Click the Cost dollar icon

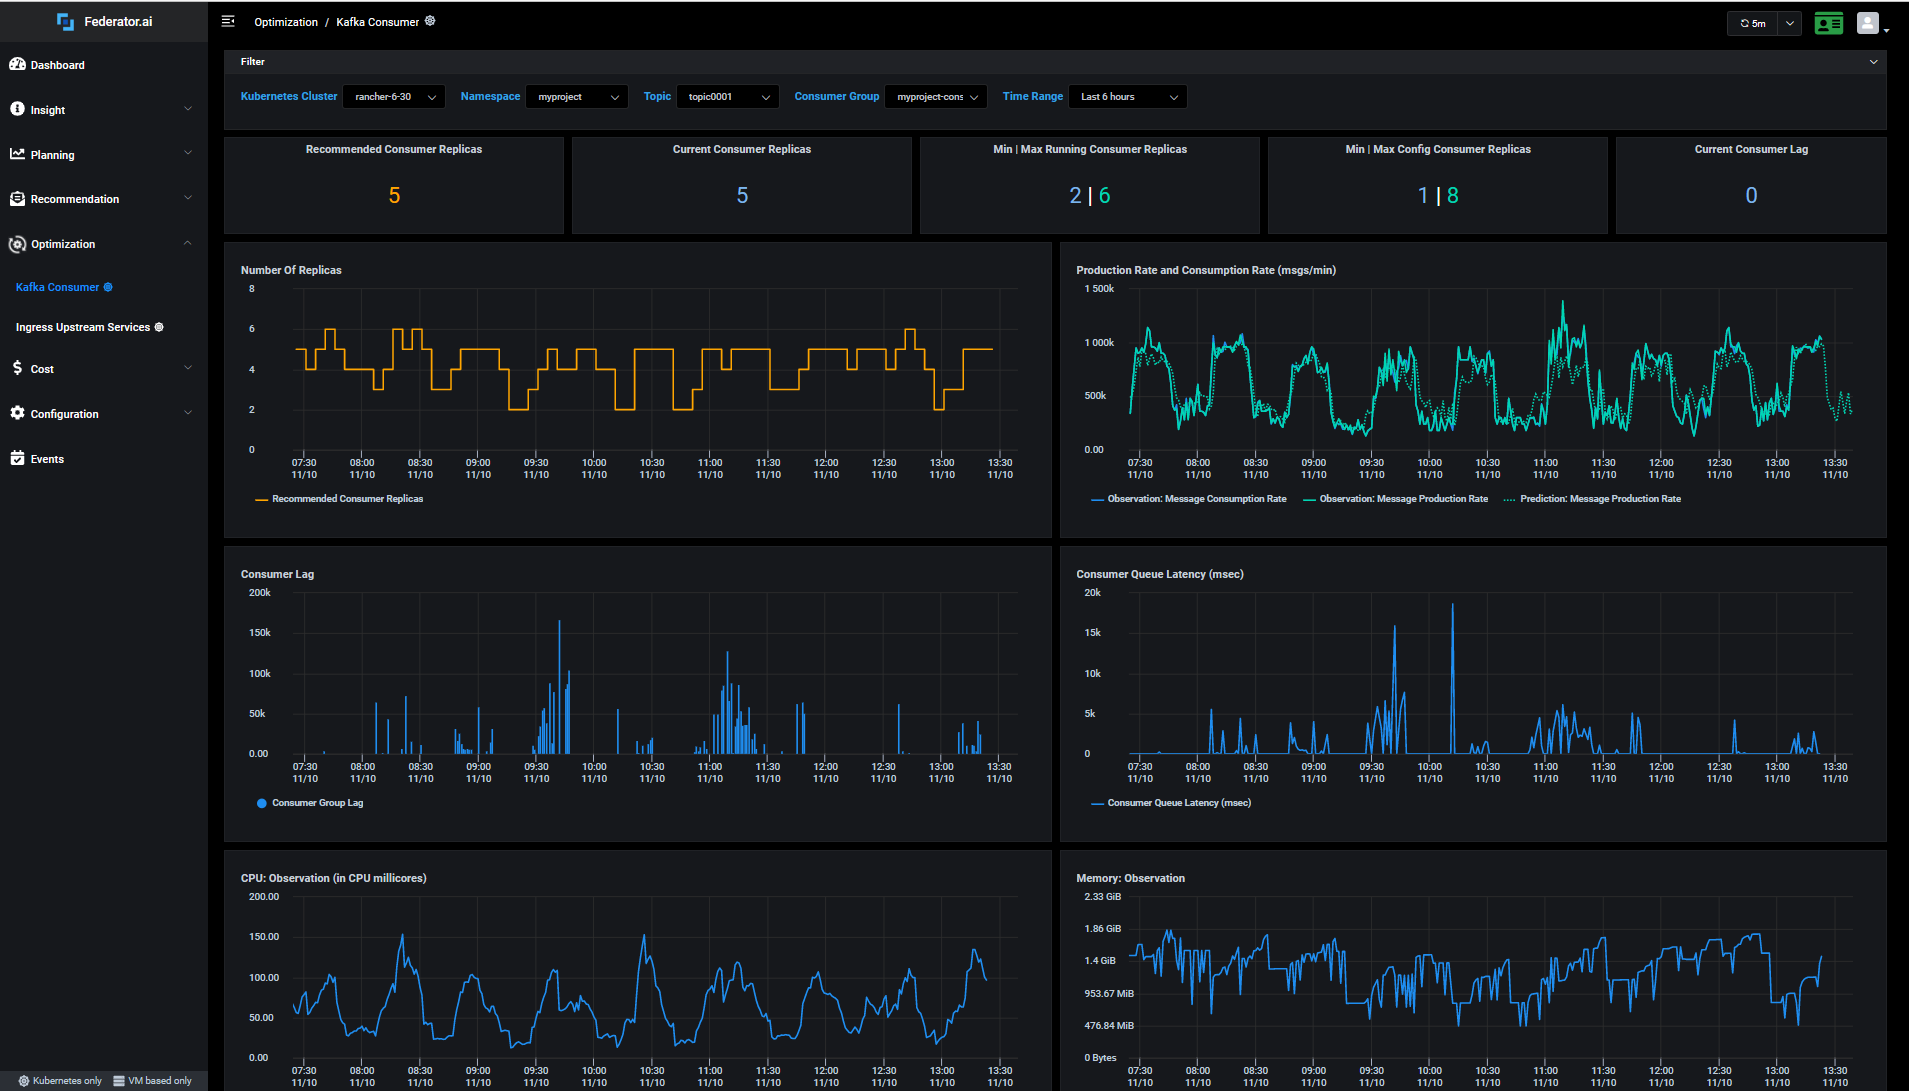[x=17, y=368]
